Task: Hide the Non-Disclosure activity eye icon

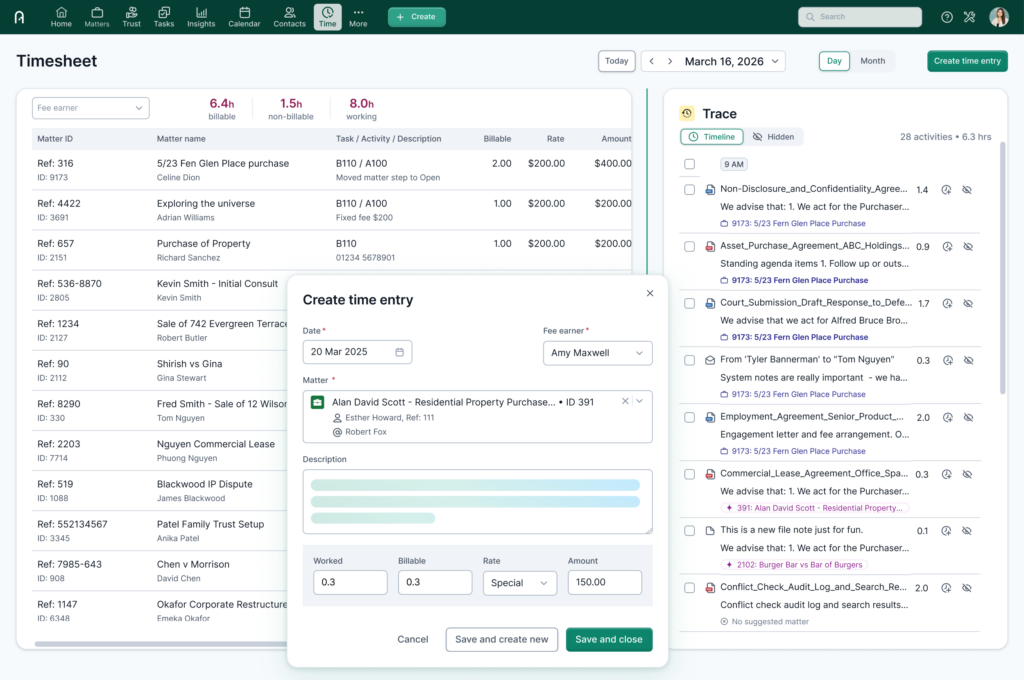Action: [x=967, y=190]
